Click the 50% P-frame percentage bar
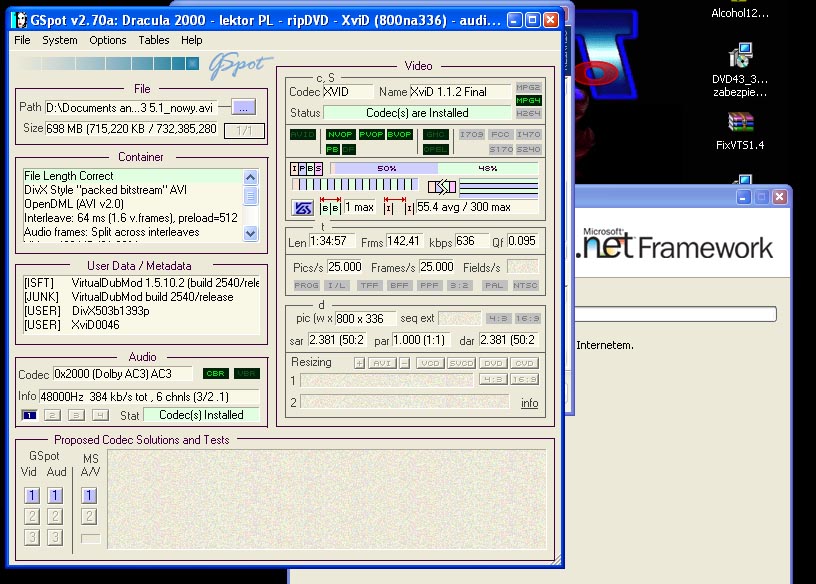Image resolution: width=816 pixels, height=584 pixels. point(386,169)
